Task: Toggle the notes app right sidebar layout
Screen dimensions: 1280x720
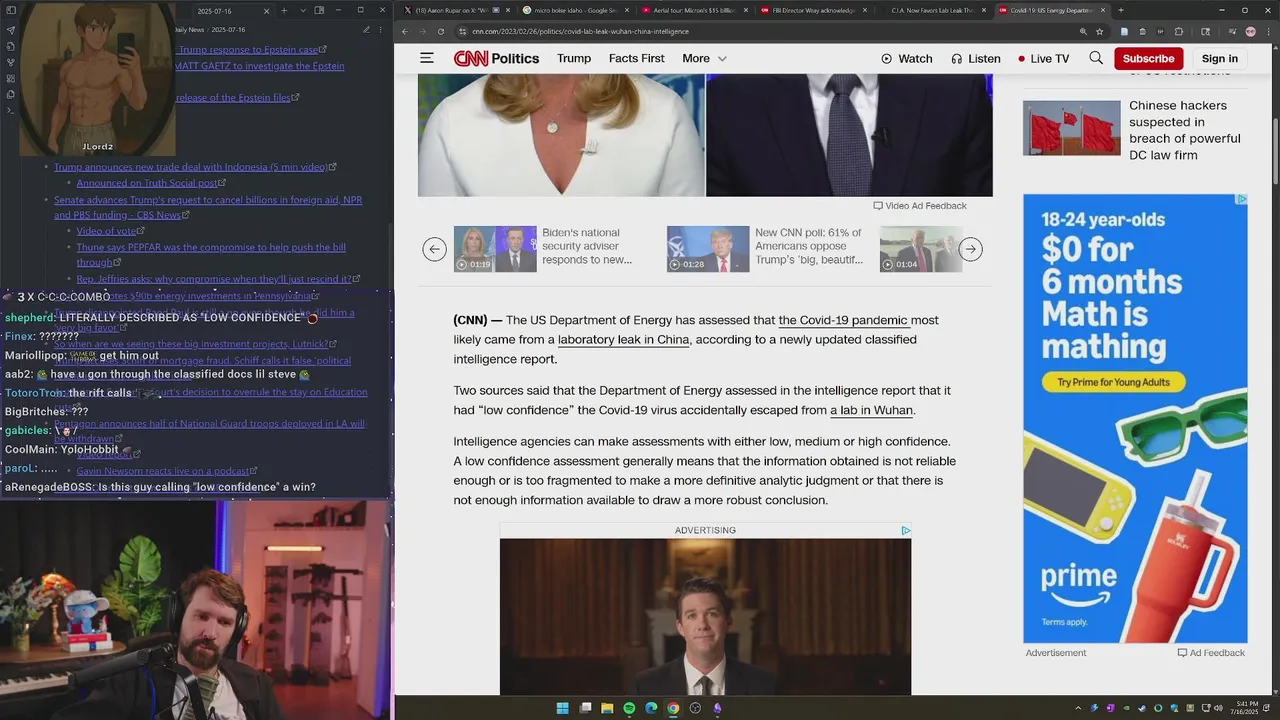Action: point(319,10)
